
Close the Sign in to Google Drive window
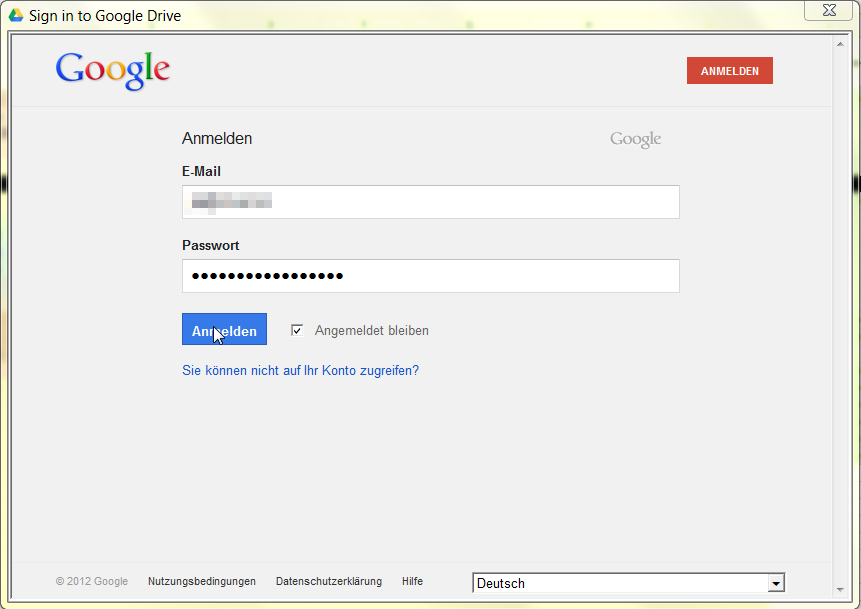(829, 10)
